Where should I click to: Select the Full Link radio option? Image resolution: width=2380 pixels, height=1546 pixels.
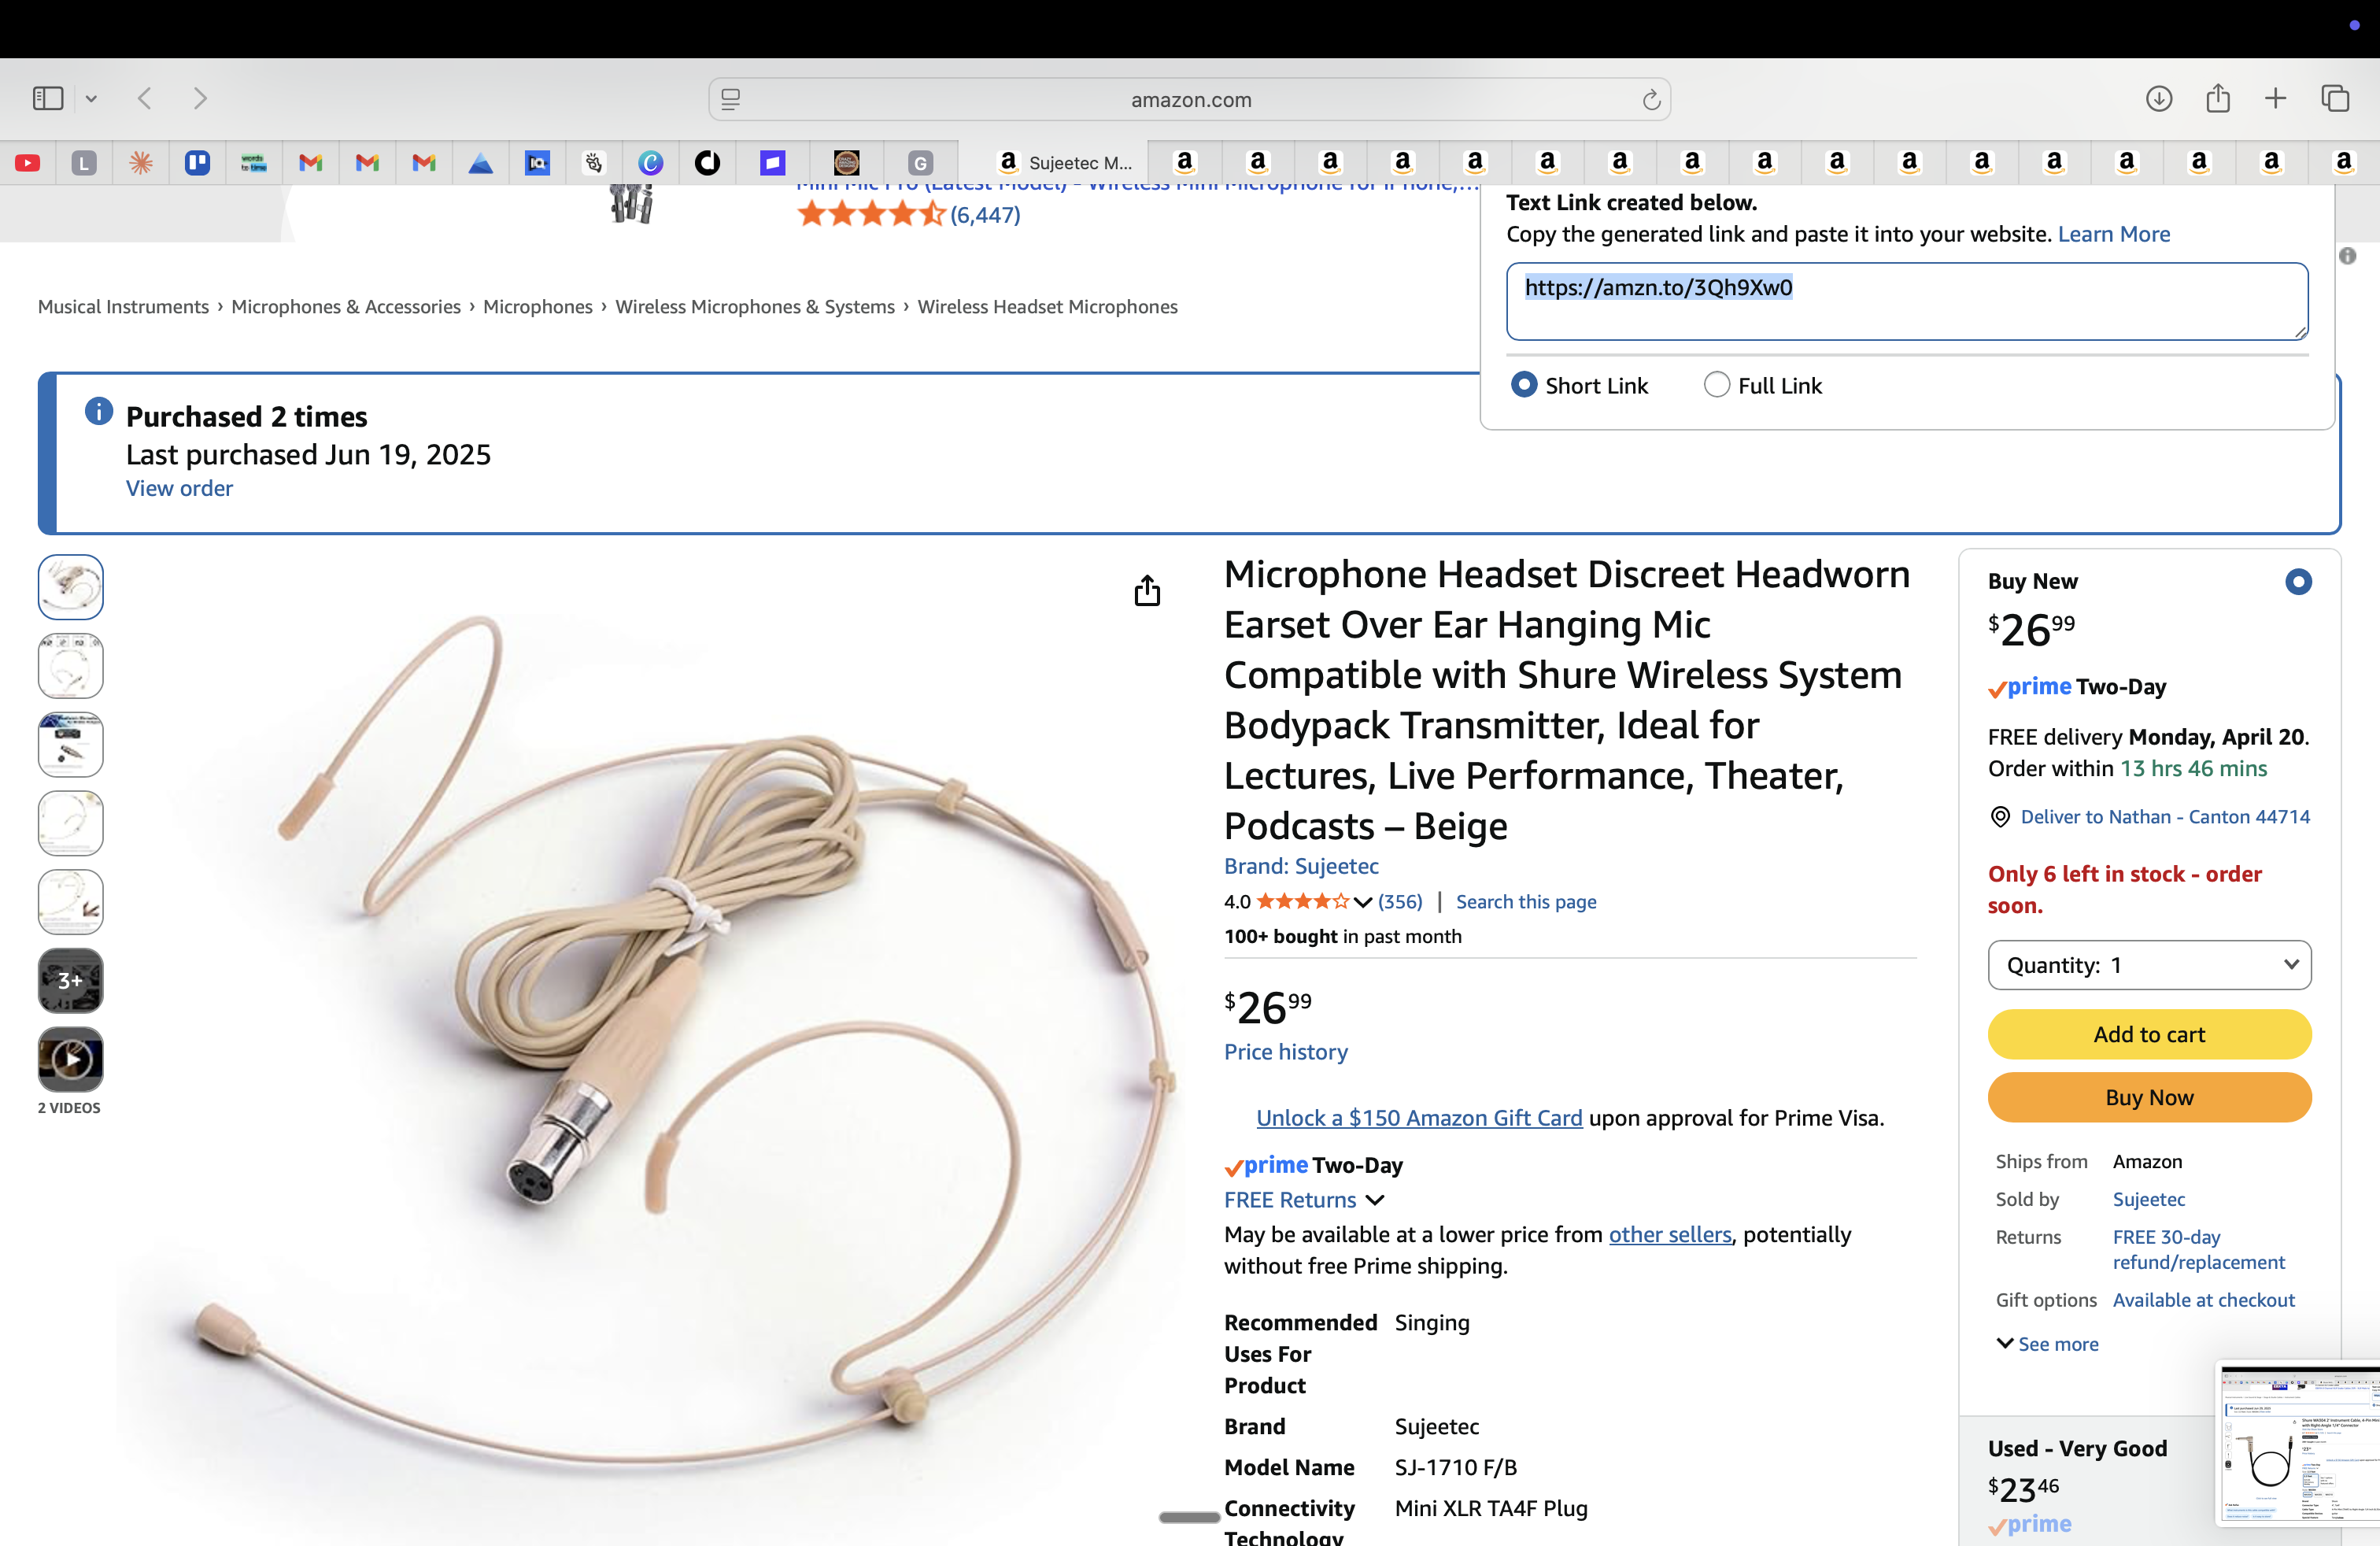click(x=1716, y=385)
